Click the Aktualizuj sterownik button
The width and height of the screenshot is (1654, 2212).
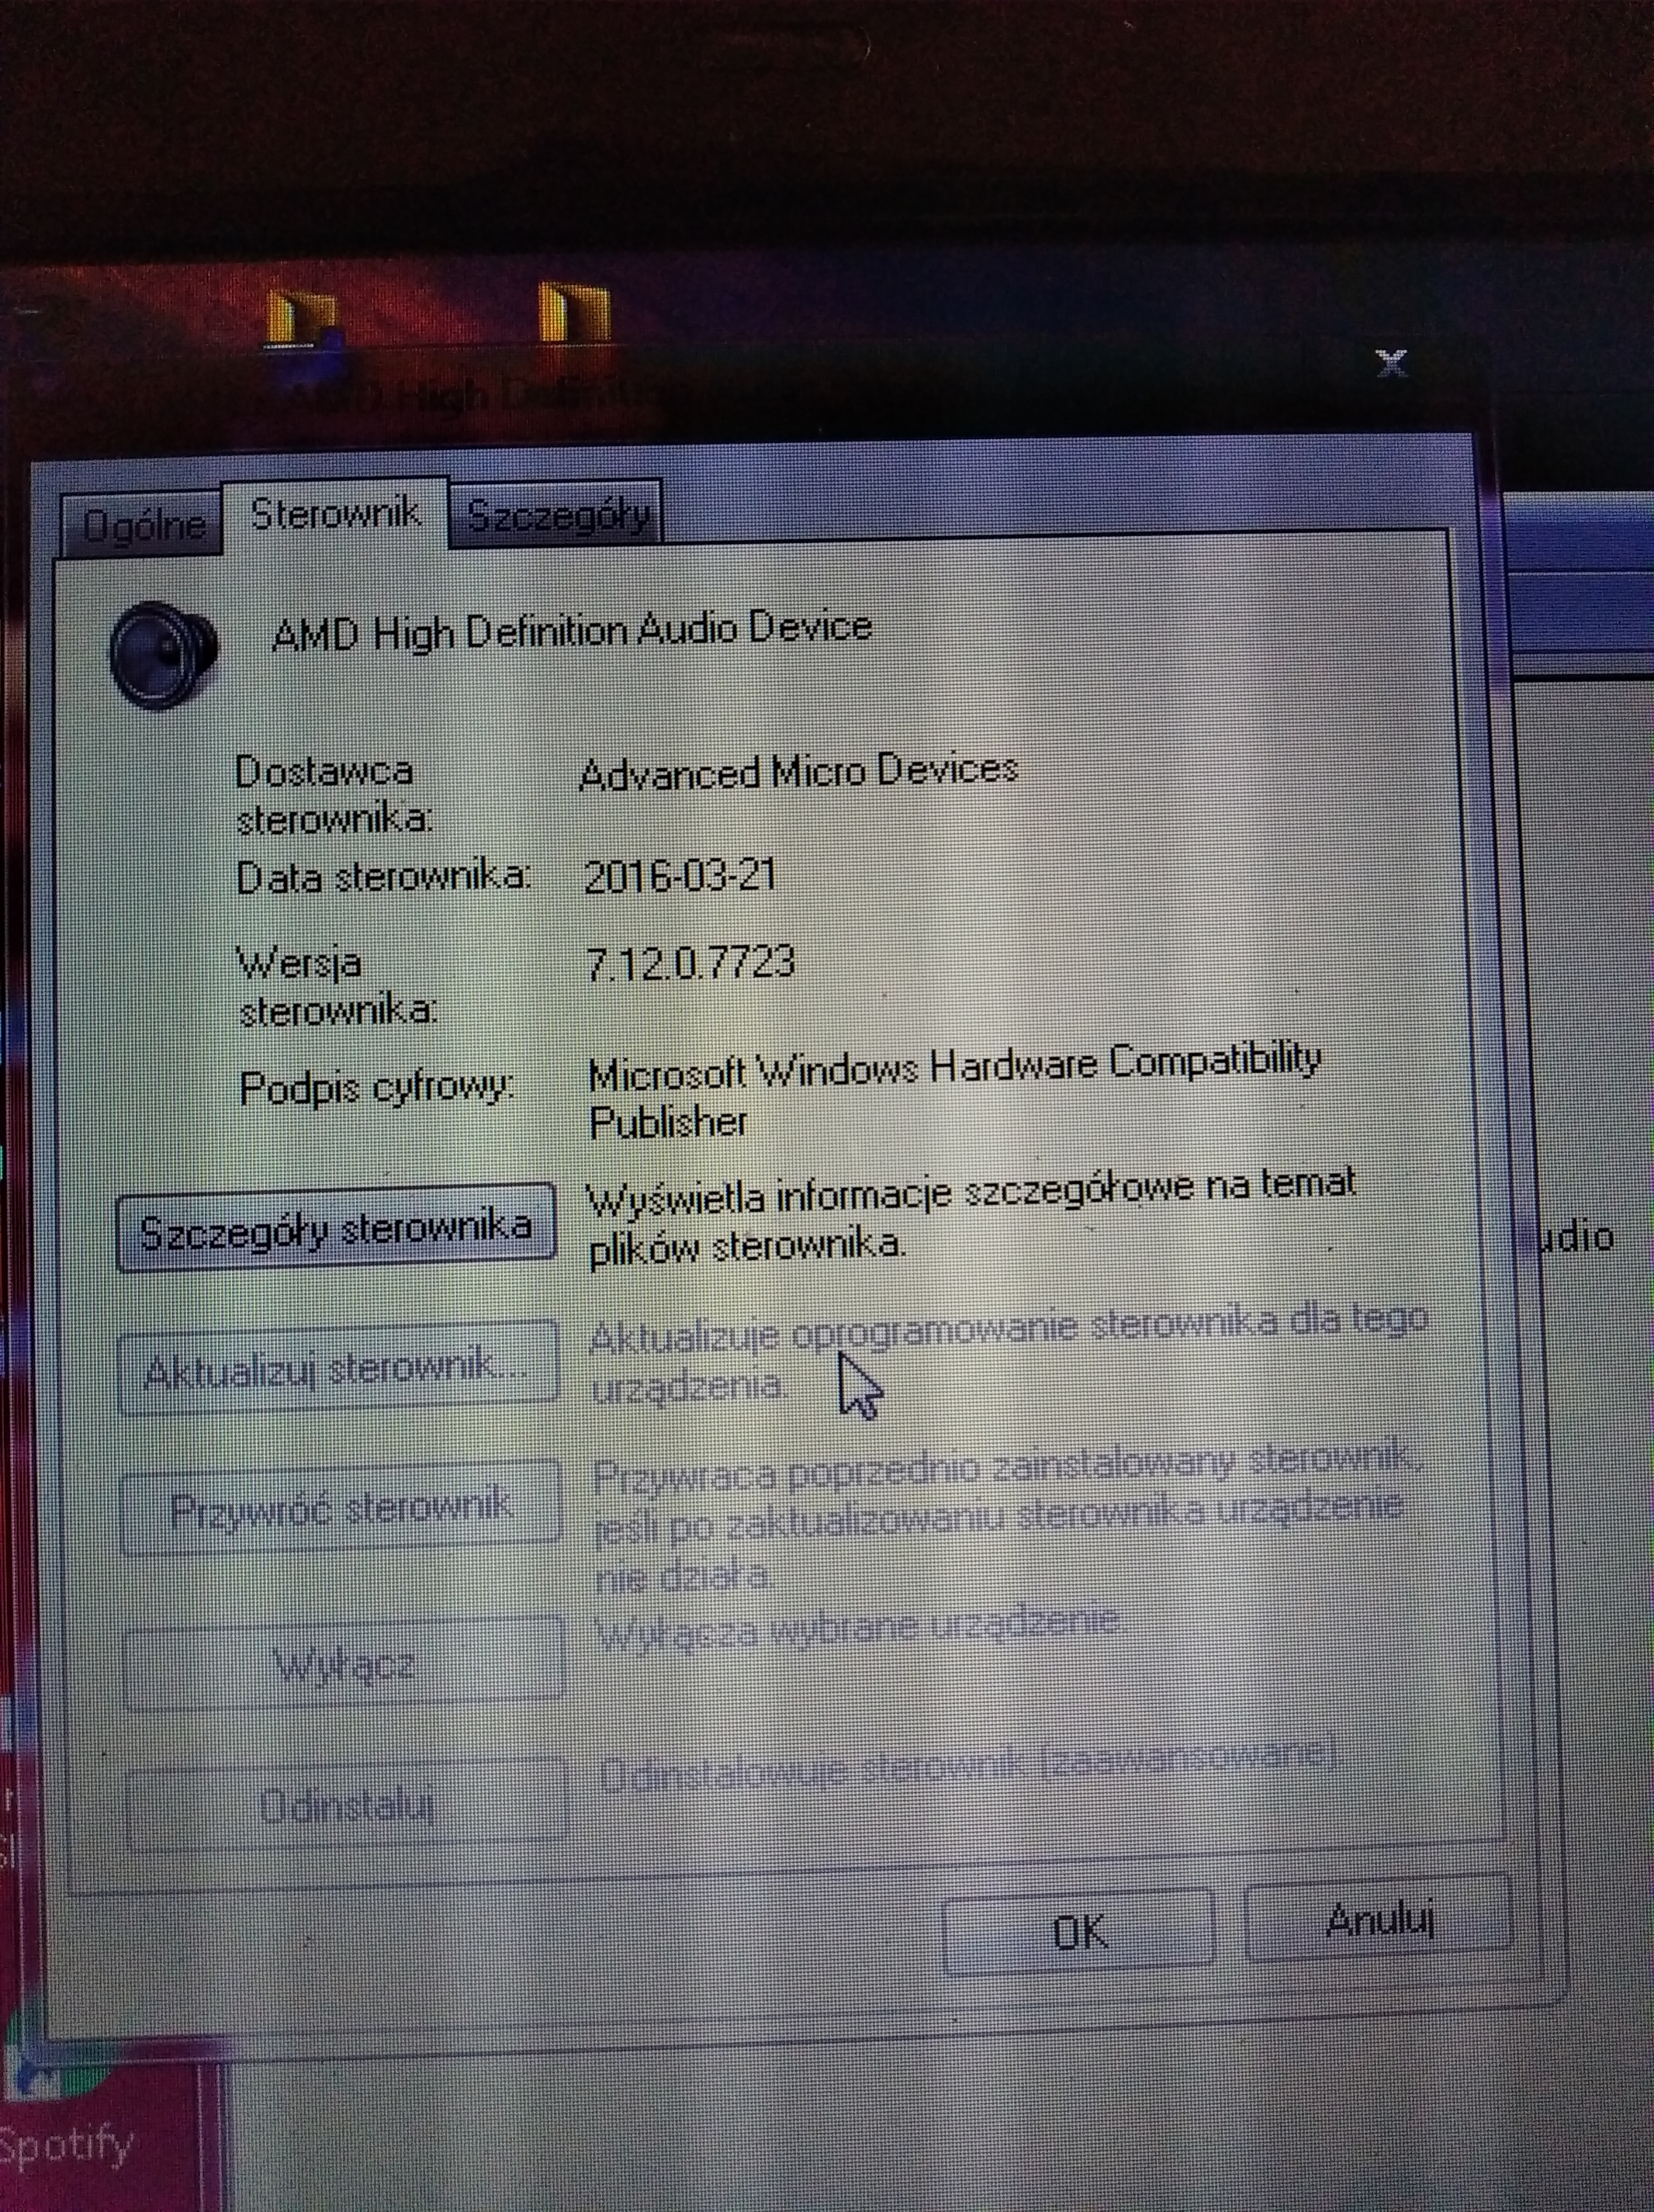coord(338,1368)
